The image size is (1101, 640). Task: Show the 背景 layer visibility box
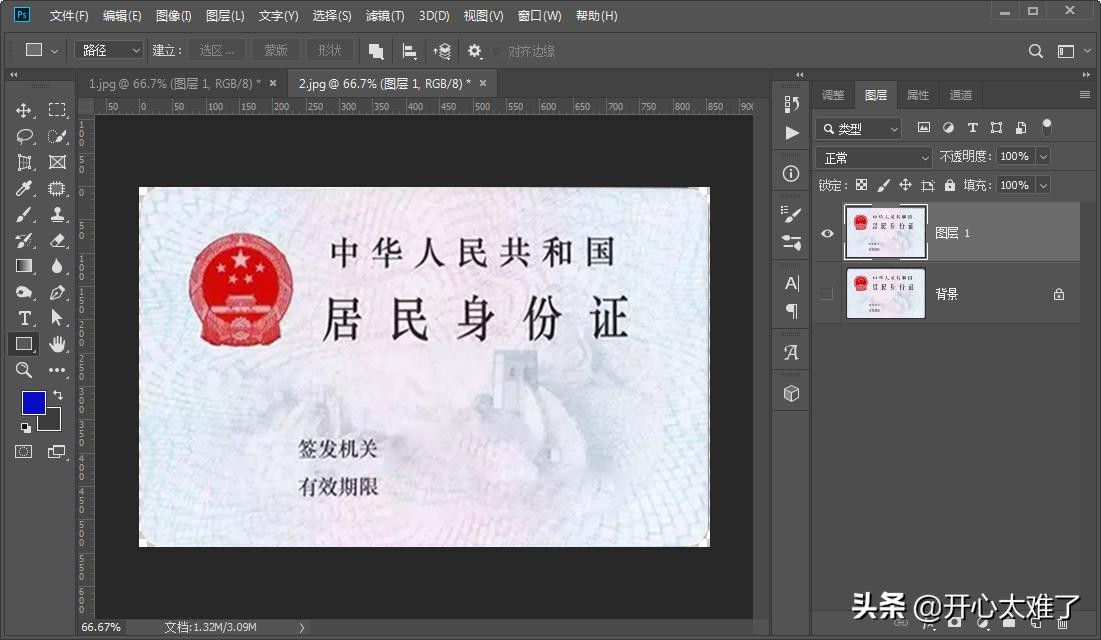826,293
